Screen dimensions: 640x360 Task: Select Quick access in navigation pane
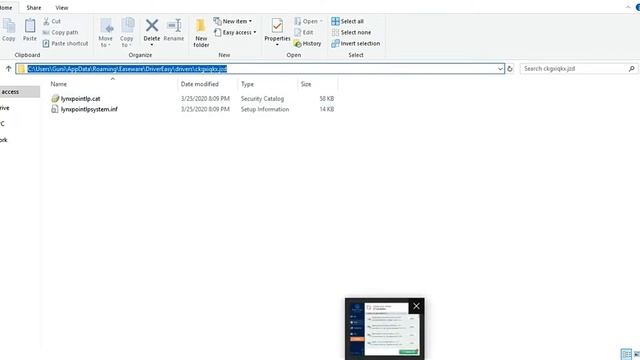point(20,92)
